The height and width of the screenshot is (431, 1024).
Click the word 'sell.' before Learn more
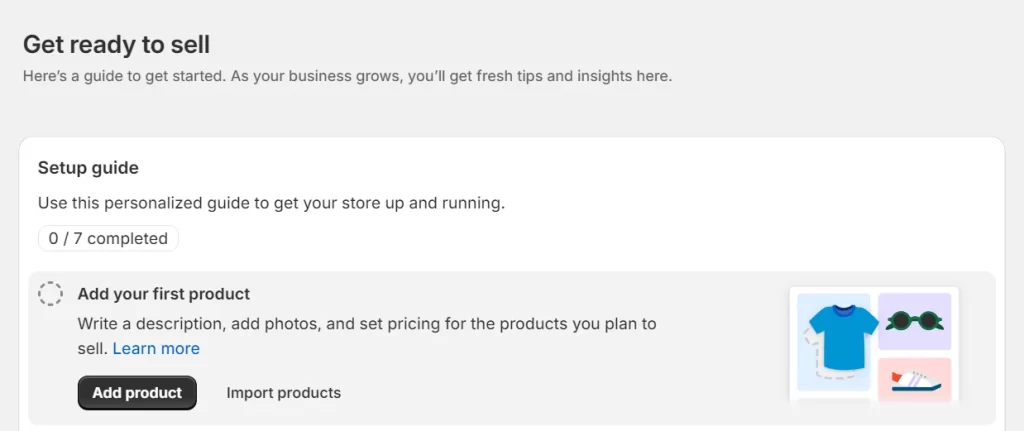92,349
